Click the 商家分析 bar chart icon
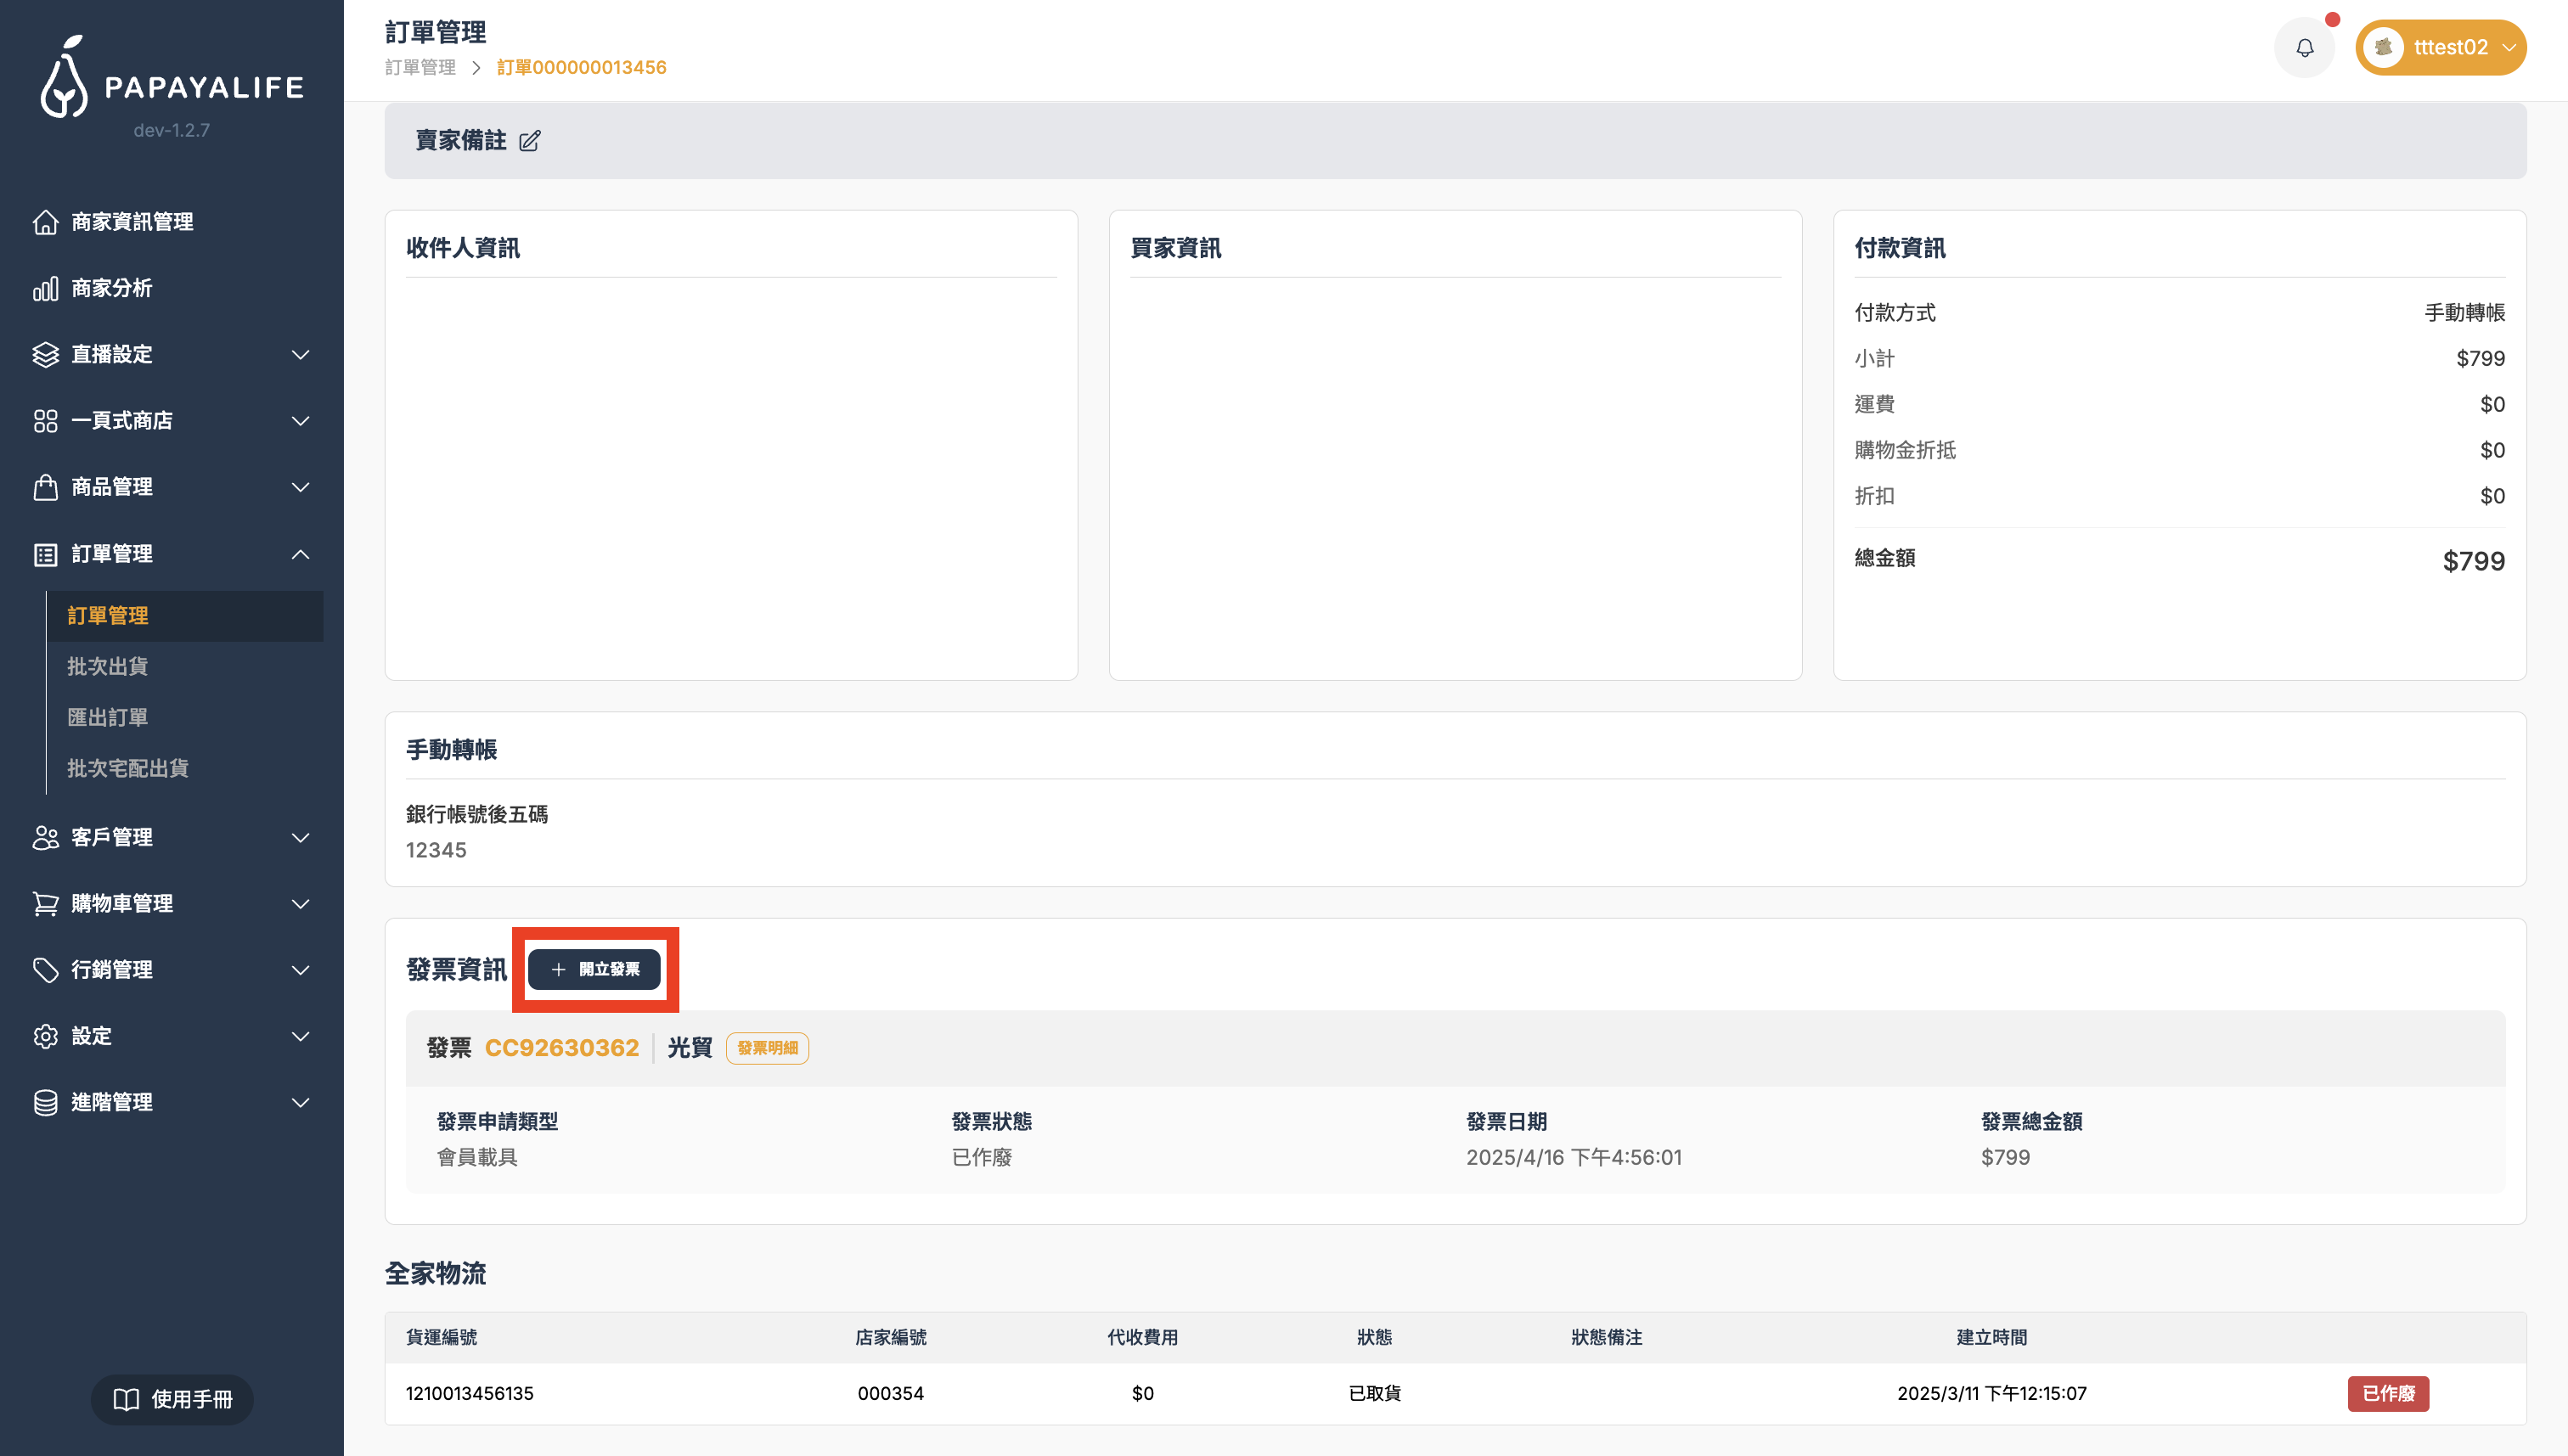Image resolution: width=2568 pixels, height=1456 pixels. [45, 289]
